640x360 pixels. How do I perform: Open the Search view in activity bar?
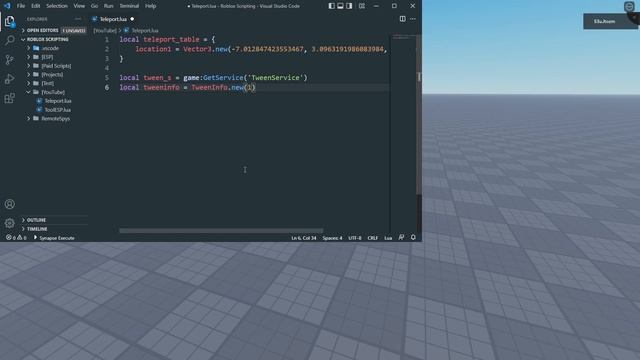[9, 40]
